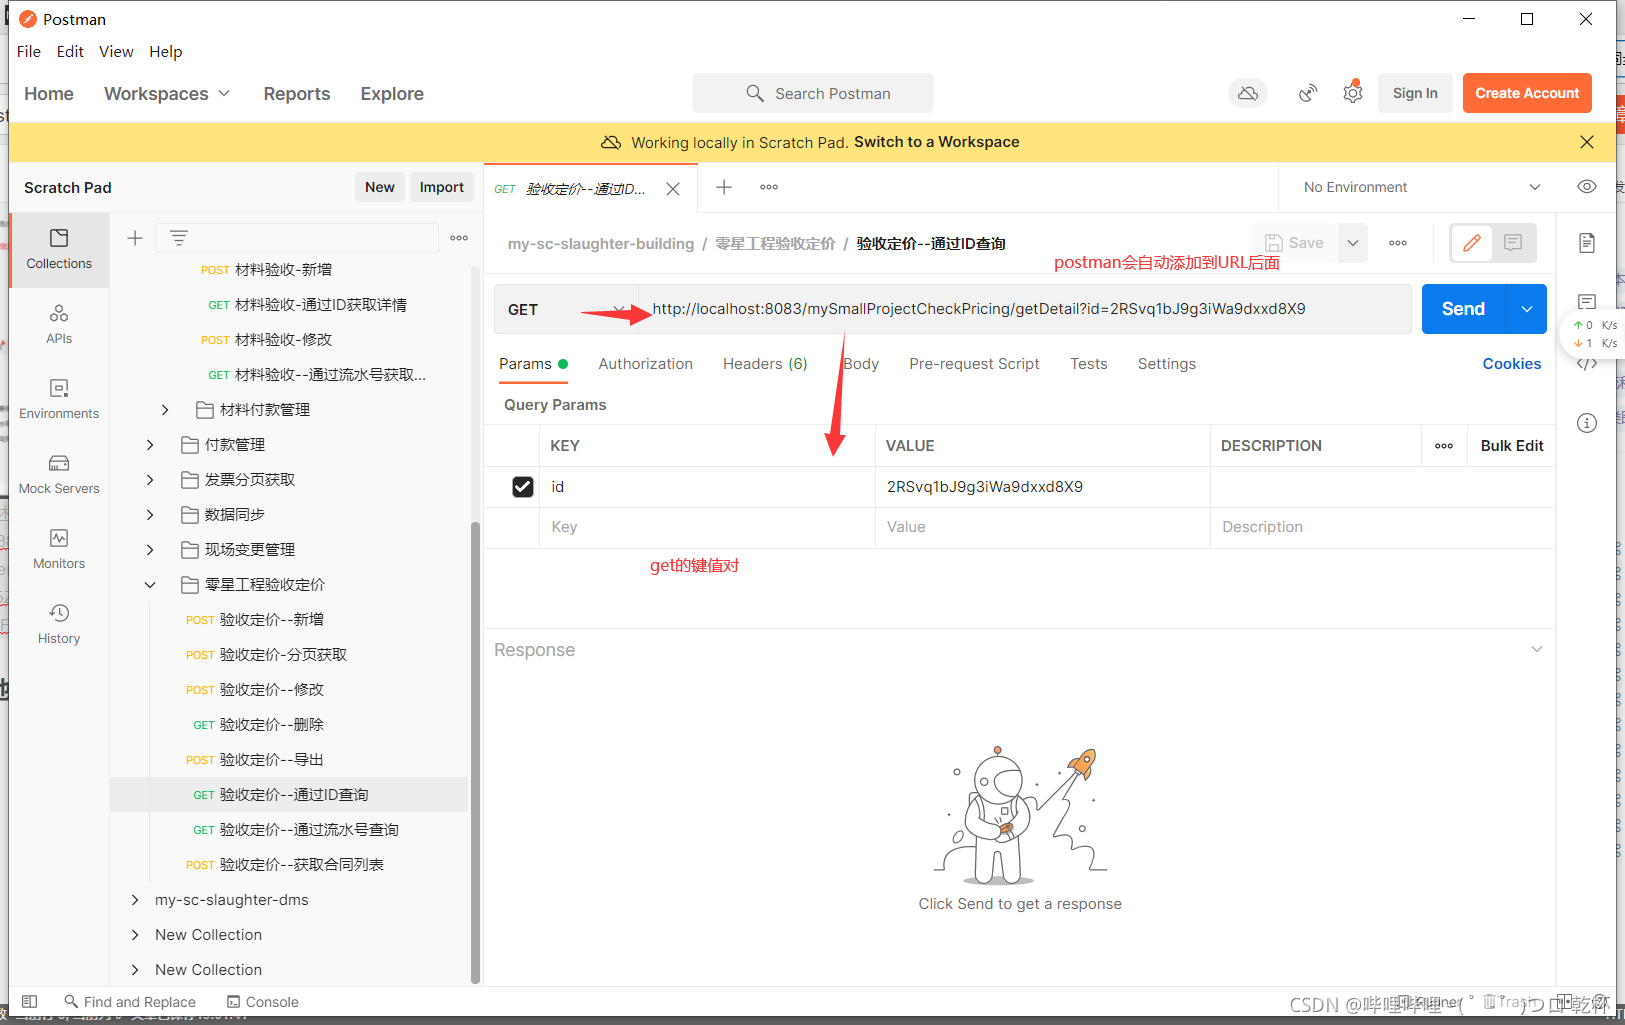This screenshot has width=1625, height=1025.
Task: Open the File menu
Action: 29,52
